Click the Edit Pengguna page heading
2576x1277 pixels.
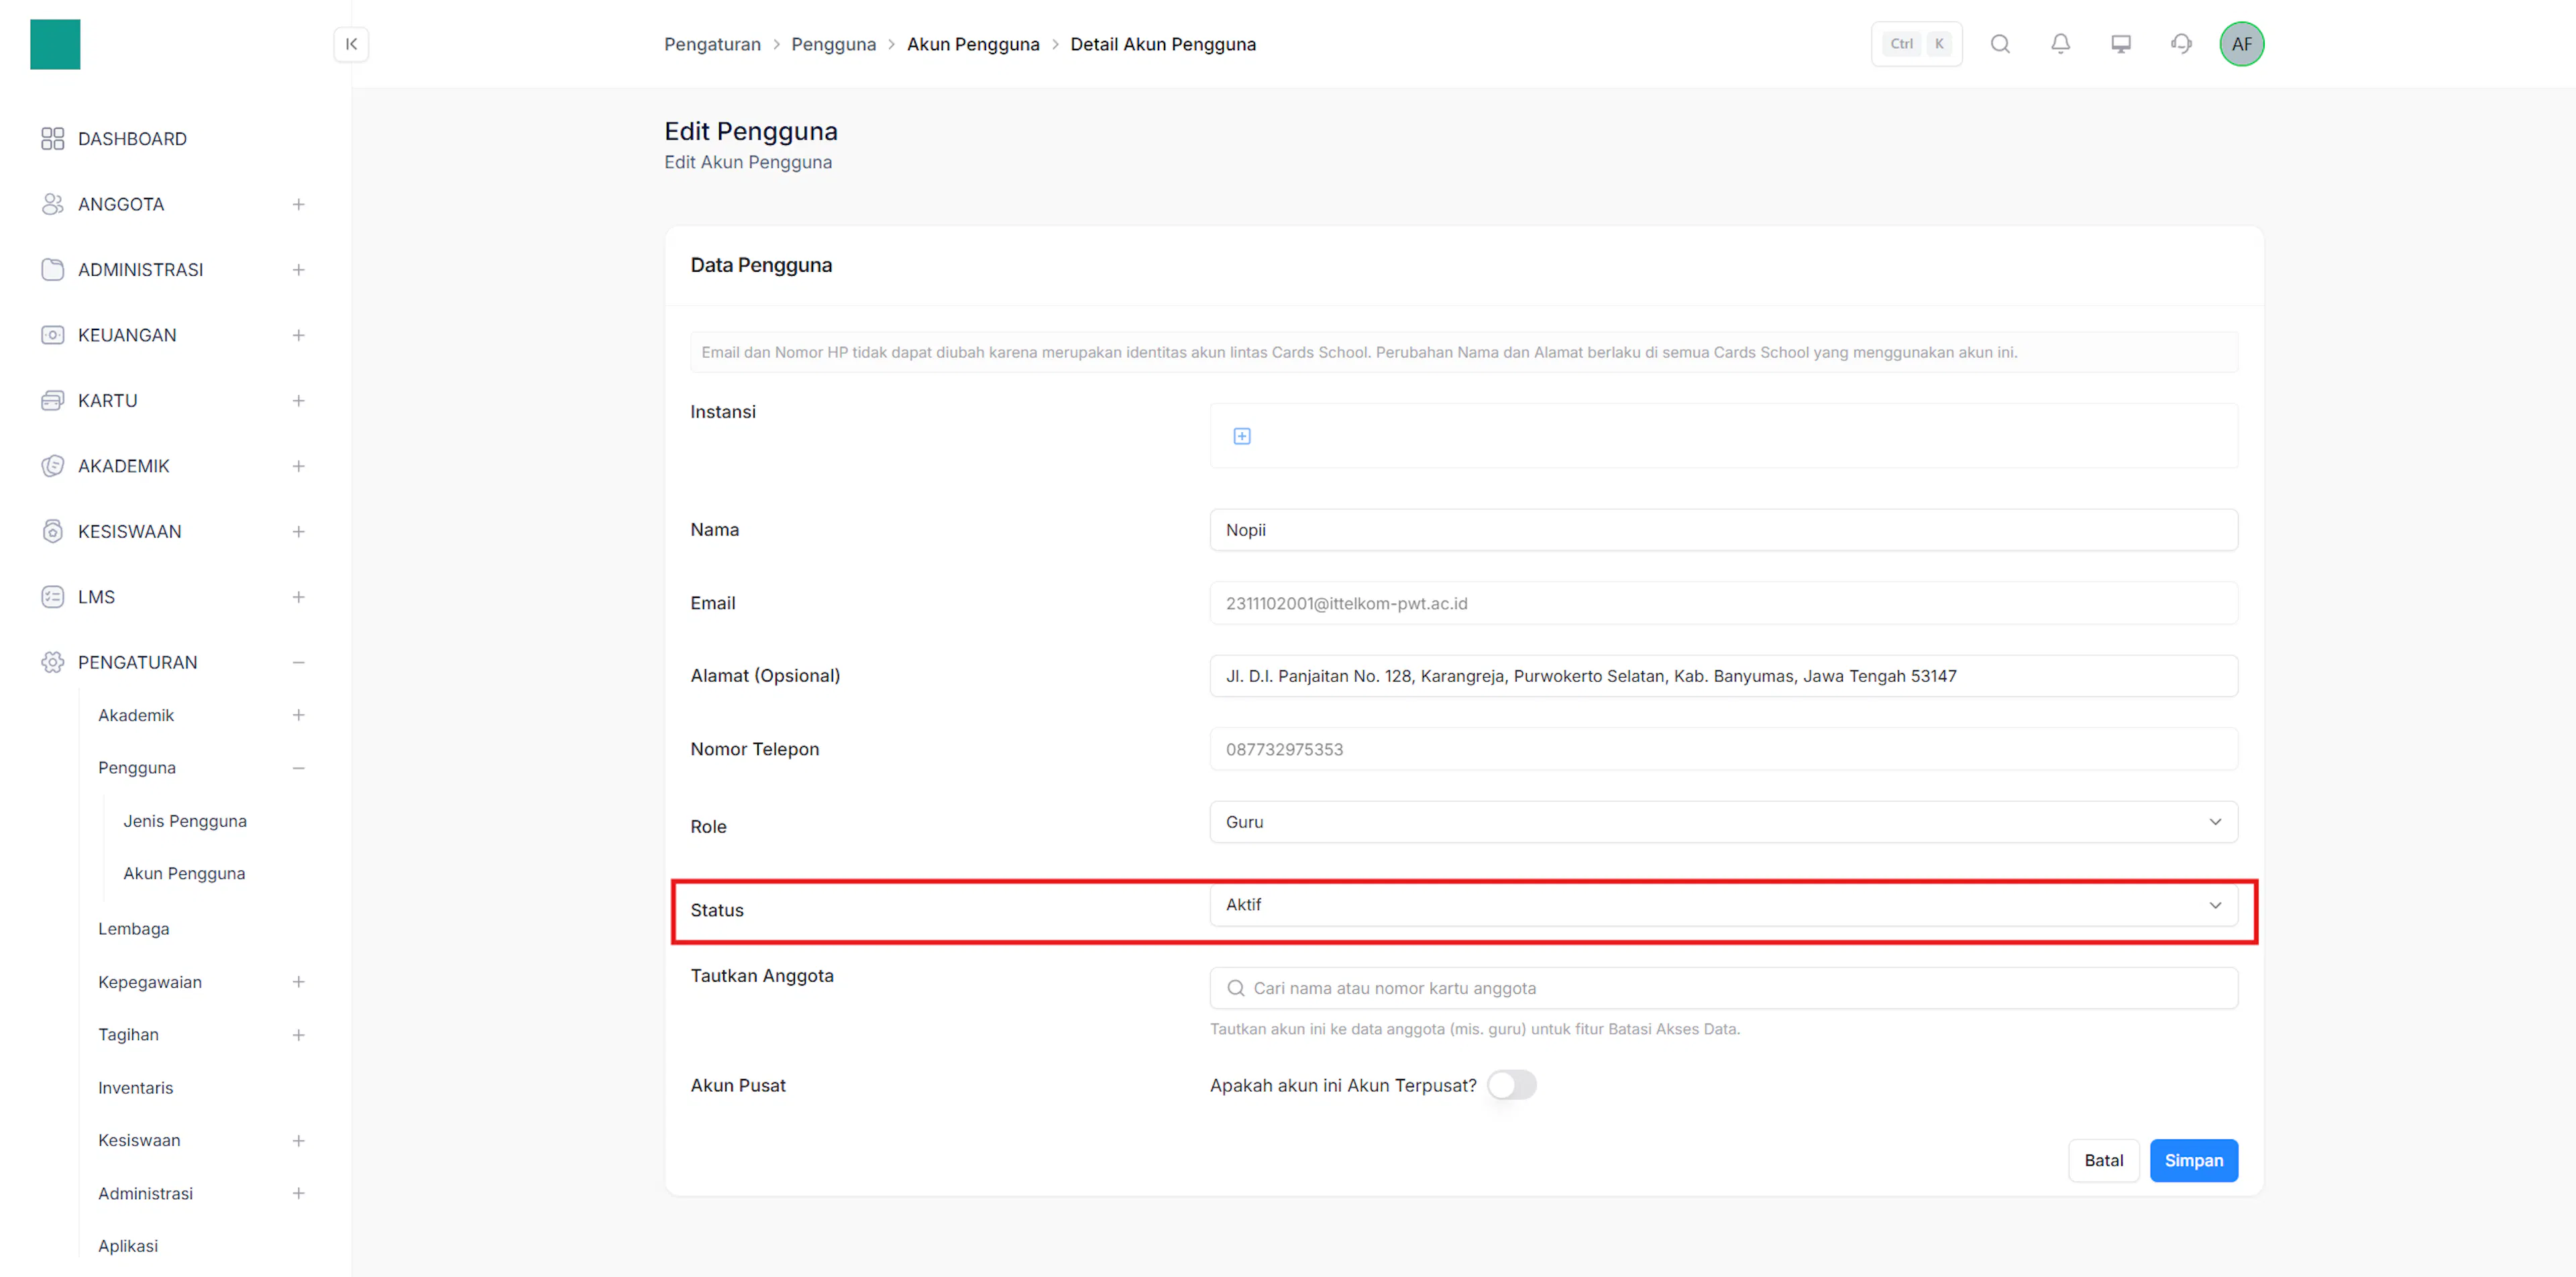click(751, 131)
